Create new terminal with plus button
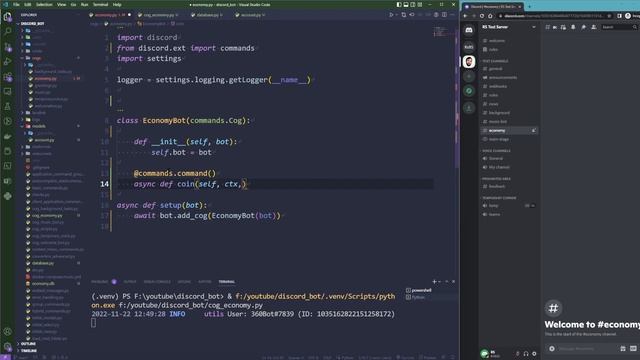640x360 pixels. (x=434, y=282)
